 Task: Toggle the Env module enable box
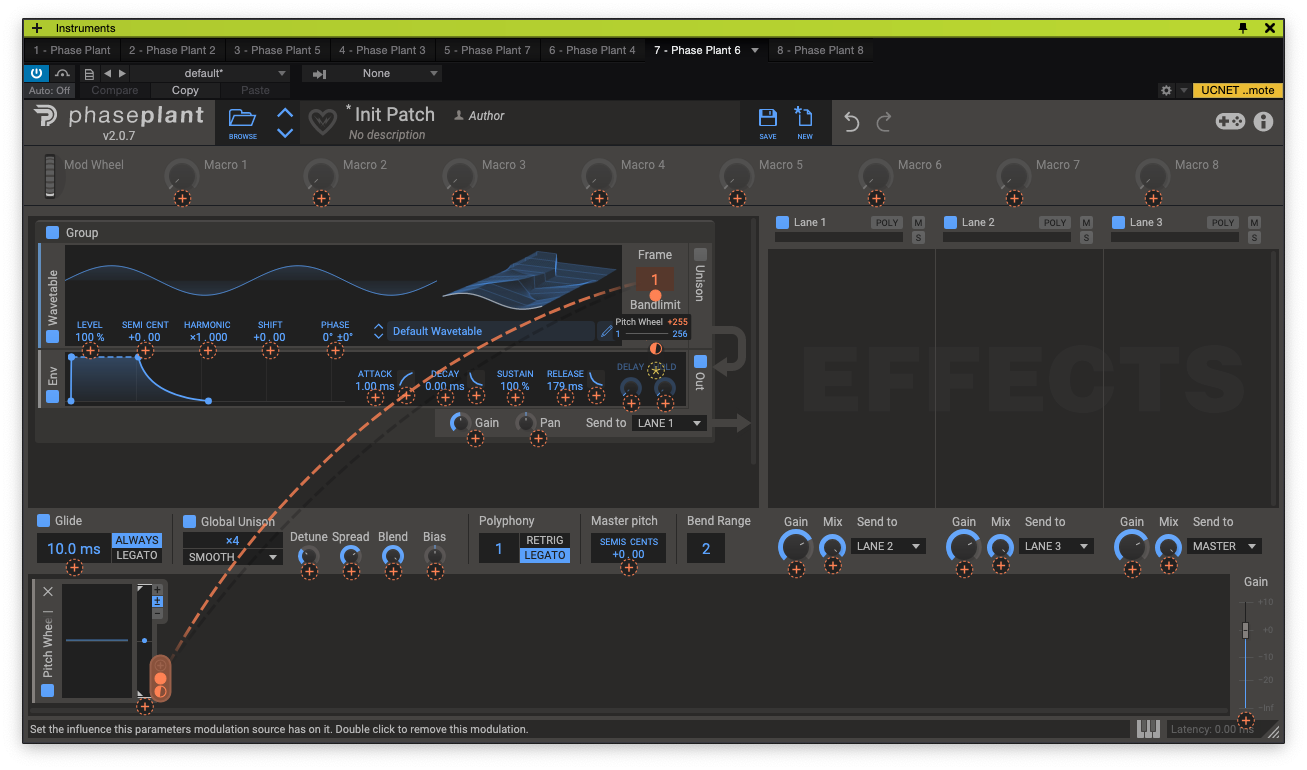52,397
